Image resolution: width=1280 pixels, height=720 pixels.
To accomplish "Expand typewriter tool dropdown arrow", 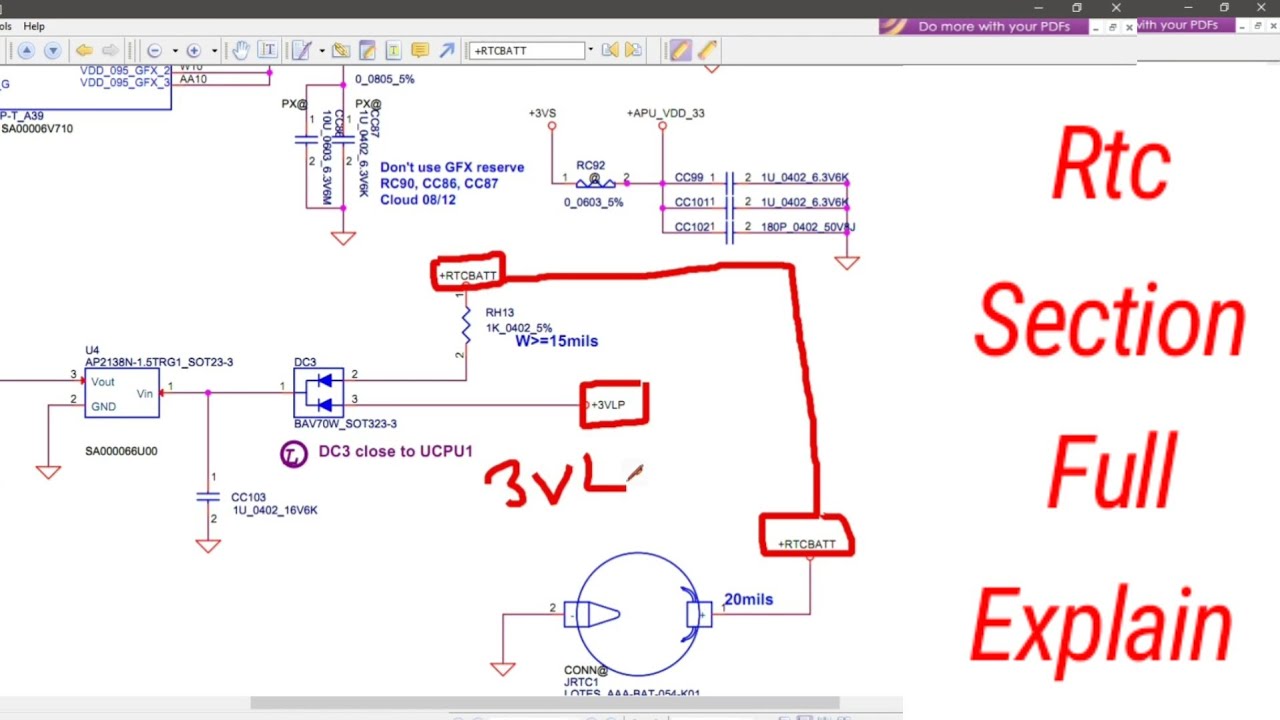I will point(320,50).
